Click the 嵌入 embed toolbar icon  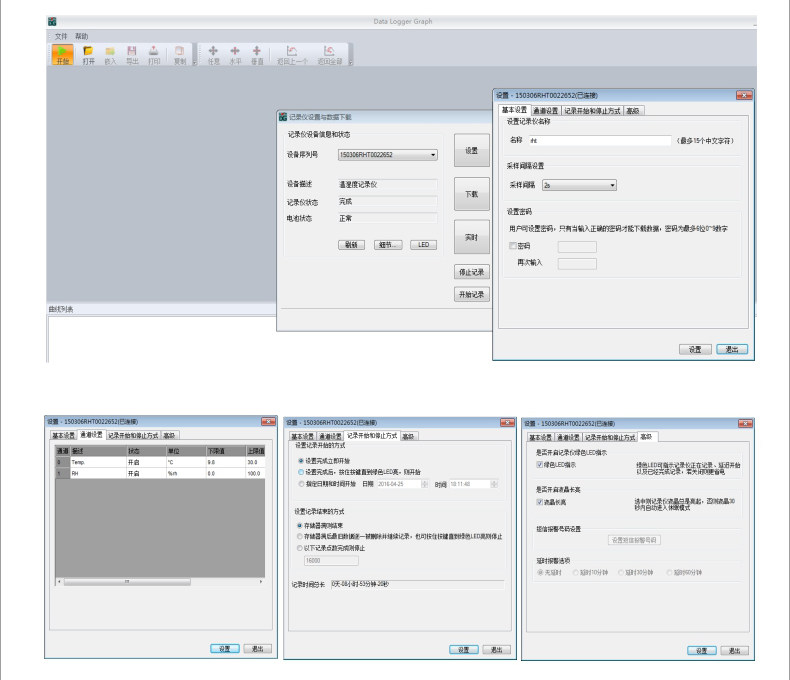point(110,54)
